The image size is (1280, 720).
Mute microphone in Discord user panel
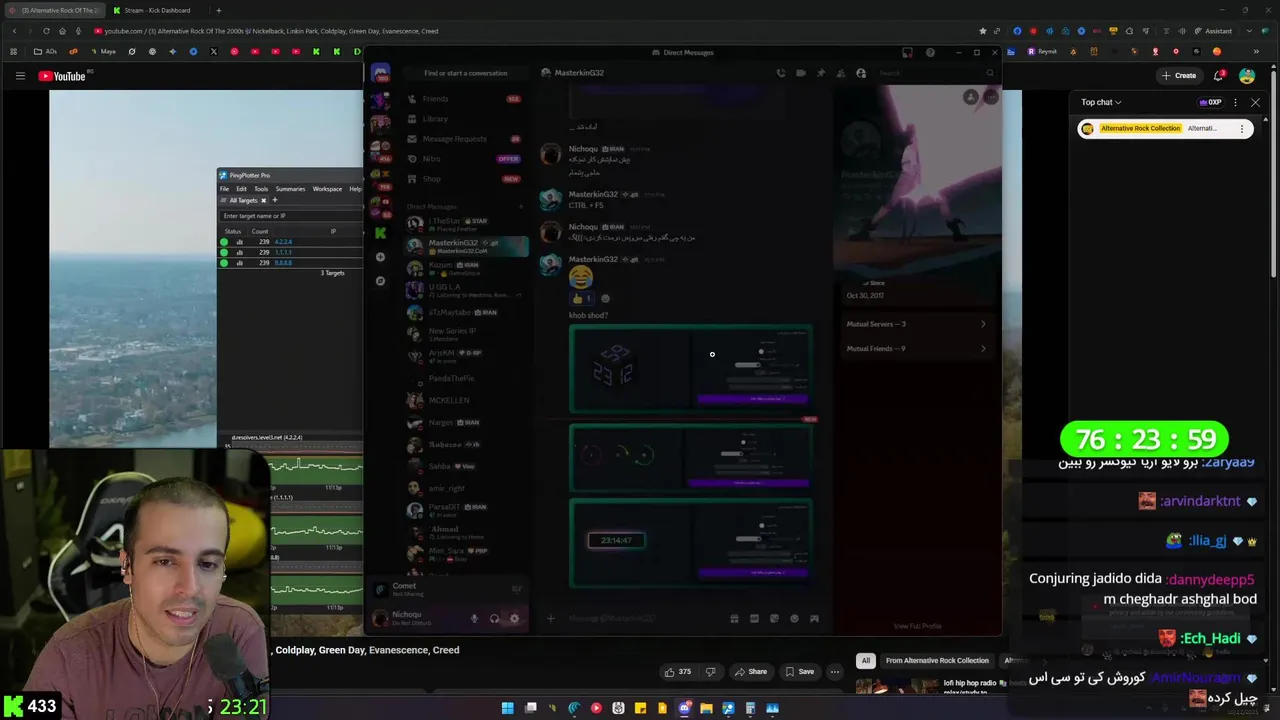coord(474,618)
